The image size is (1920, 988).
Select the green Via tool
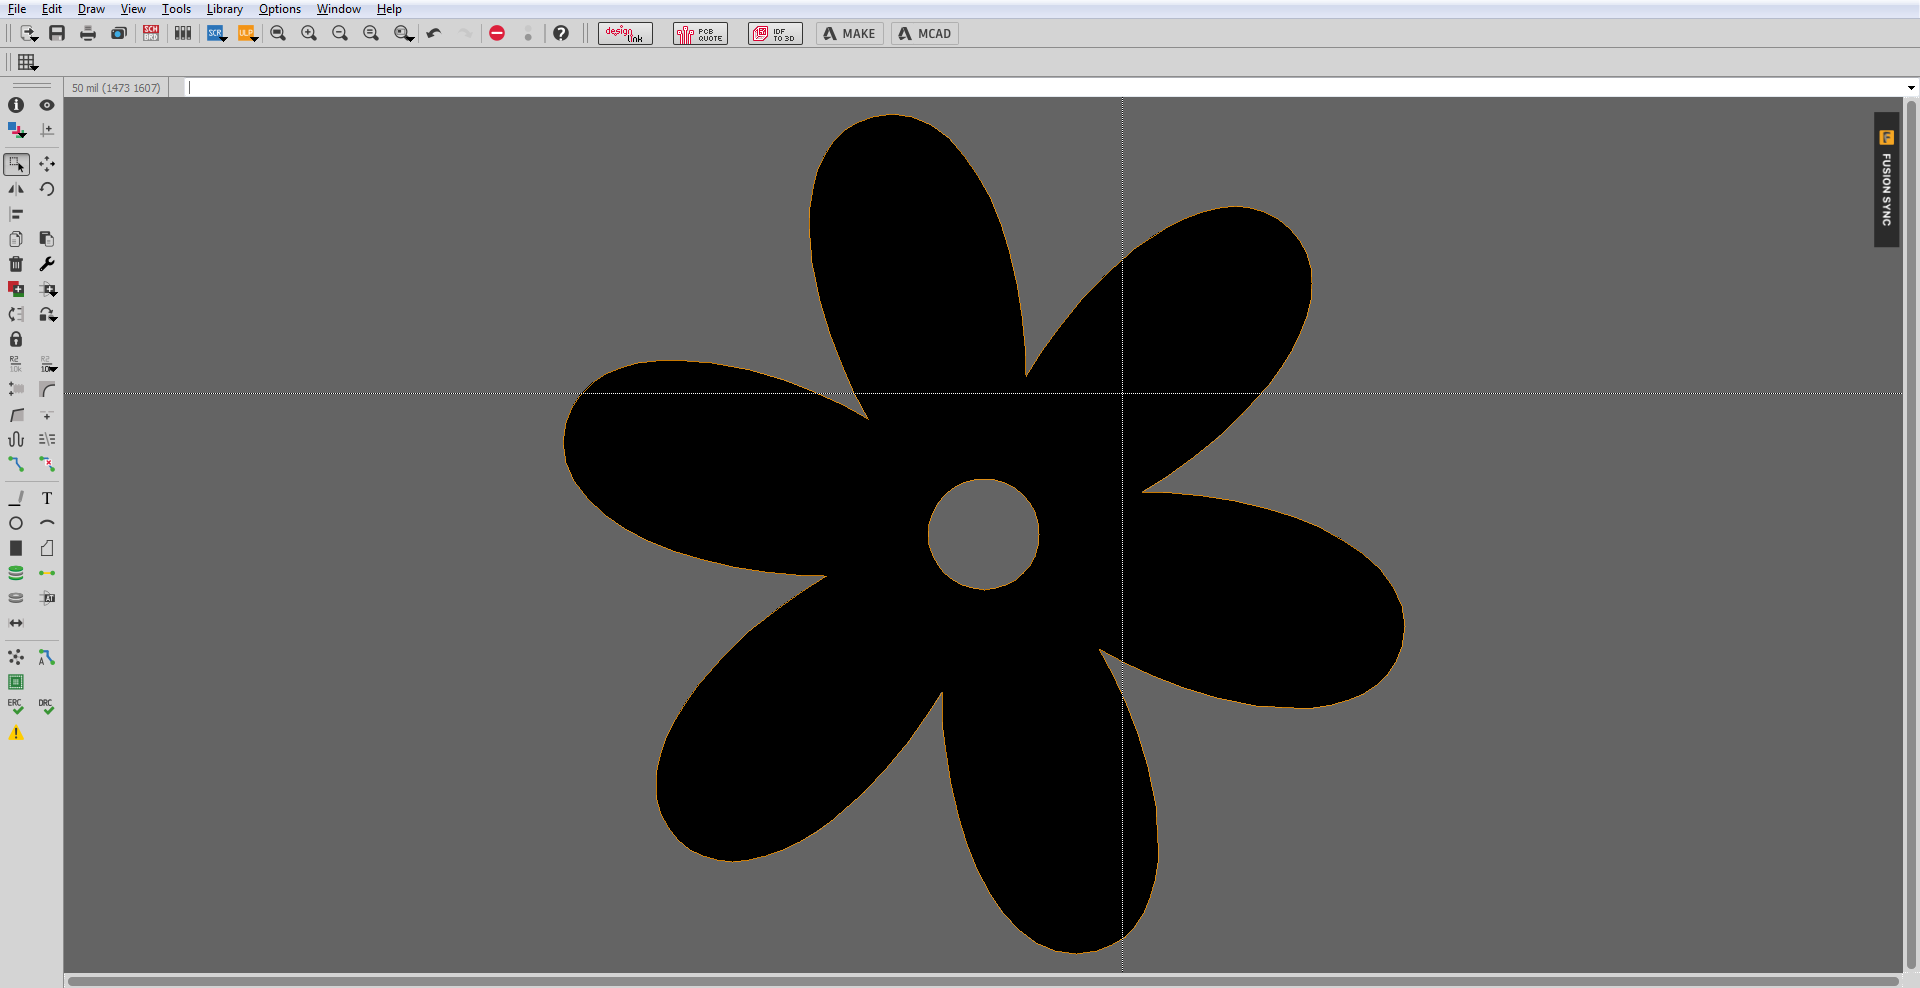[16, 573]
